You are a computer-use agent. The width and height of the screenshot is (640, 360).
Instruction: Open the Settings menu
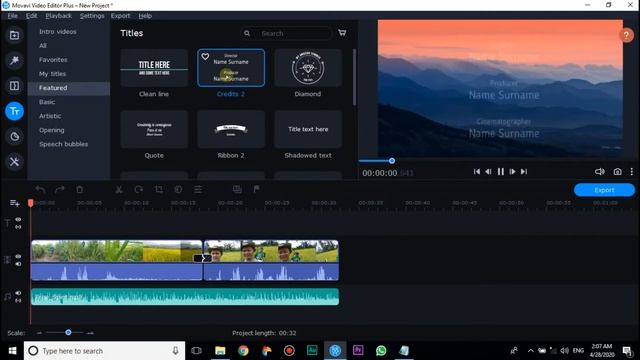tap(92, 16)
